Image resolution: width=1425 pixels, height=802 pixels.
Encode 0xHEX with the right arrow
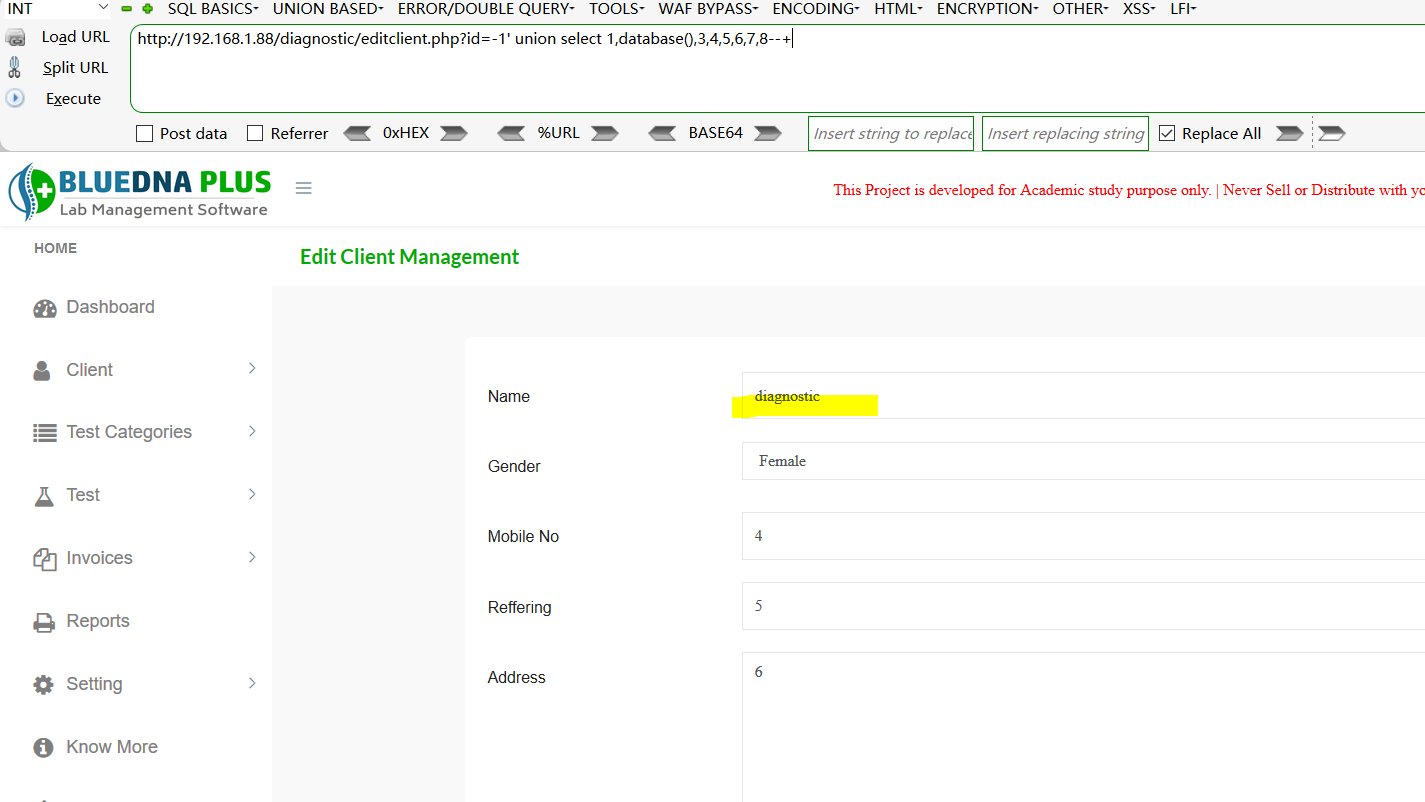pos(454,133)
